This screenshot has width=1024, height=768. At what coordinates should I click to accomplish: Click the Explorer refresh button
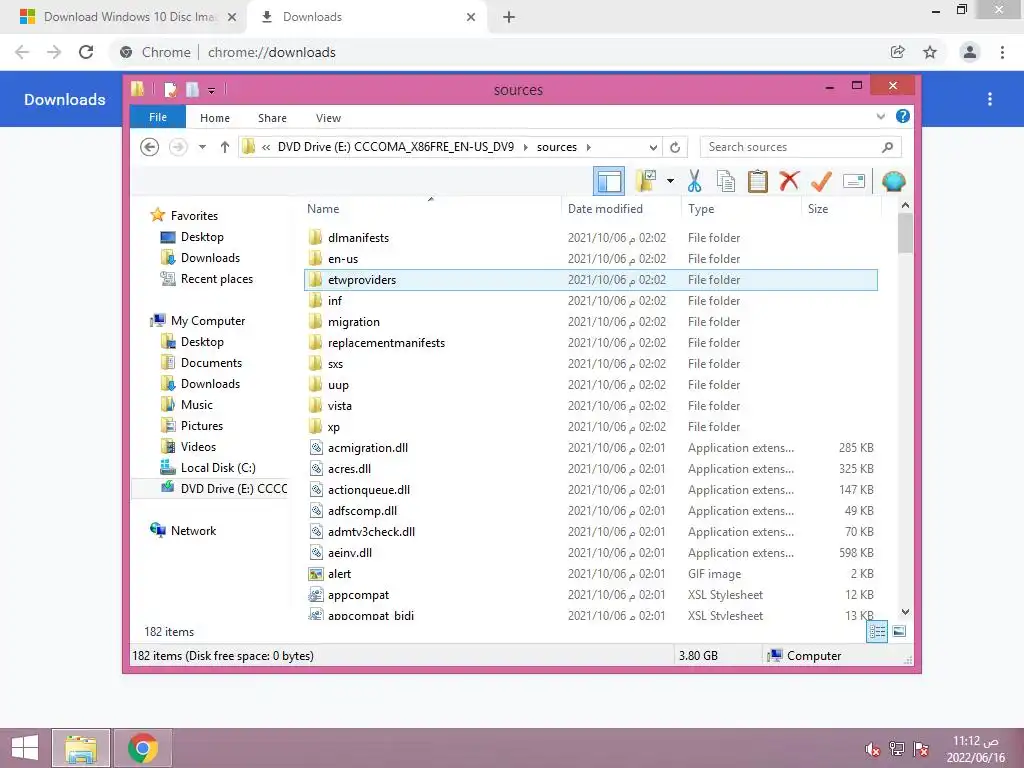pos(675,147)
